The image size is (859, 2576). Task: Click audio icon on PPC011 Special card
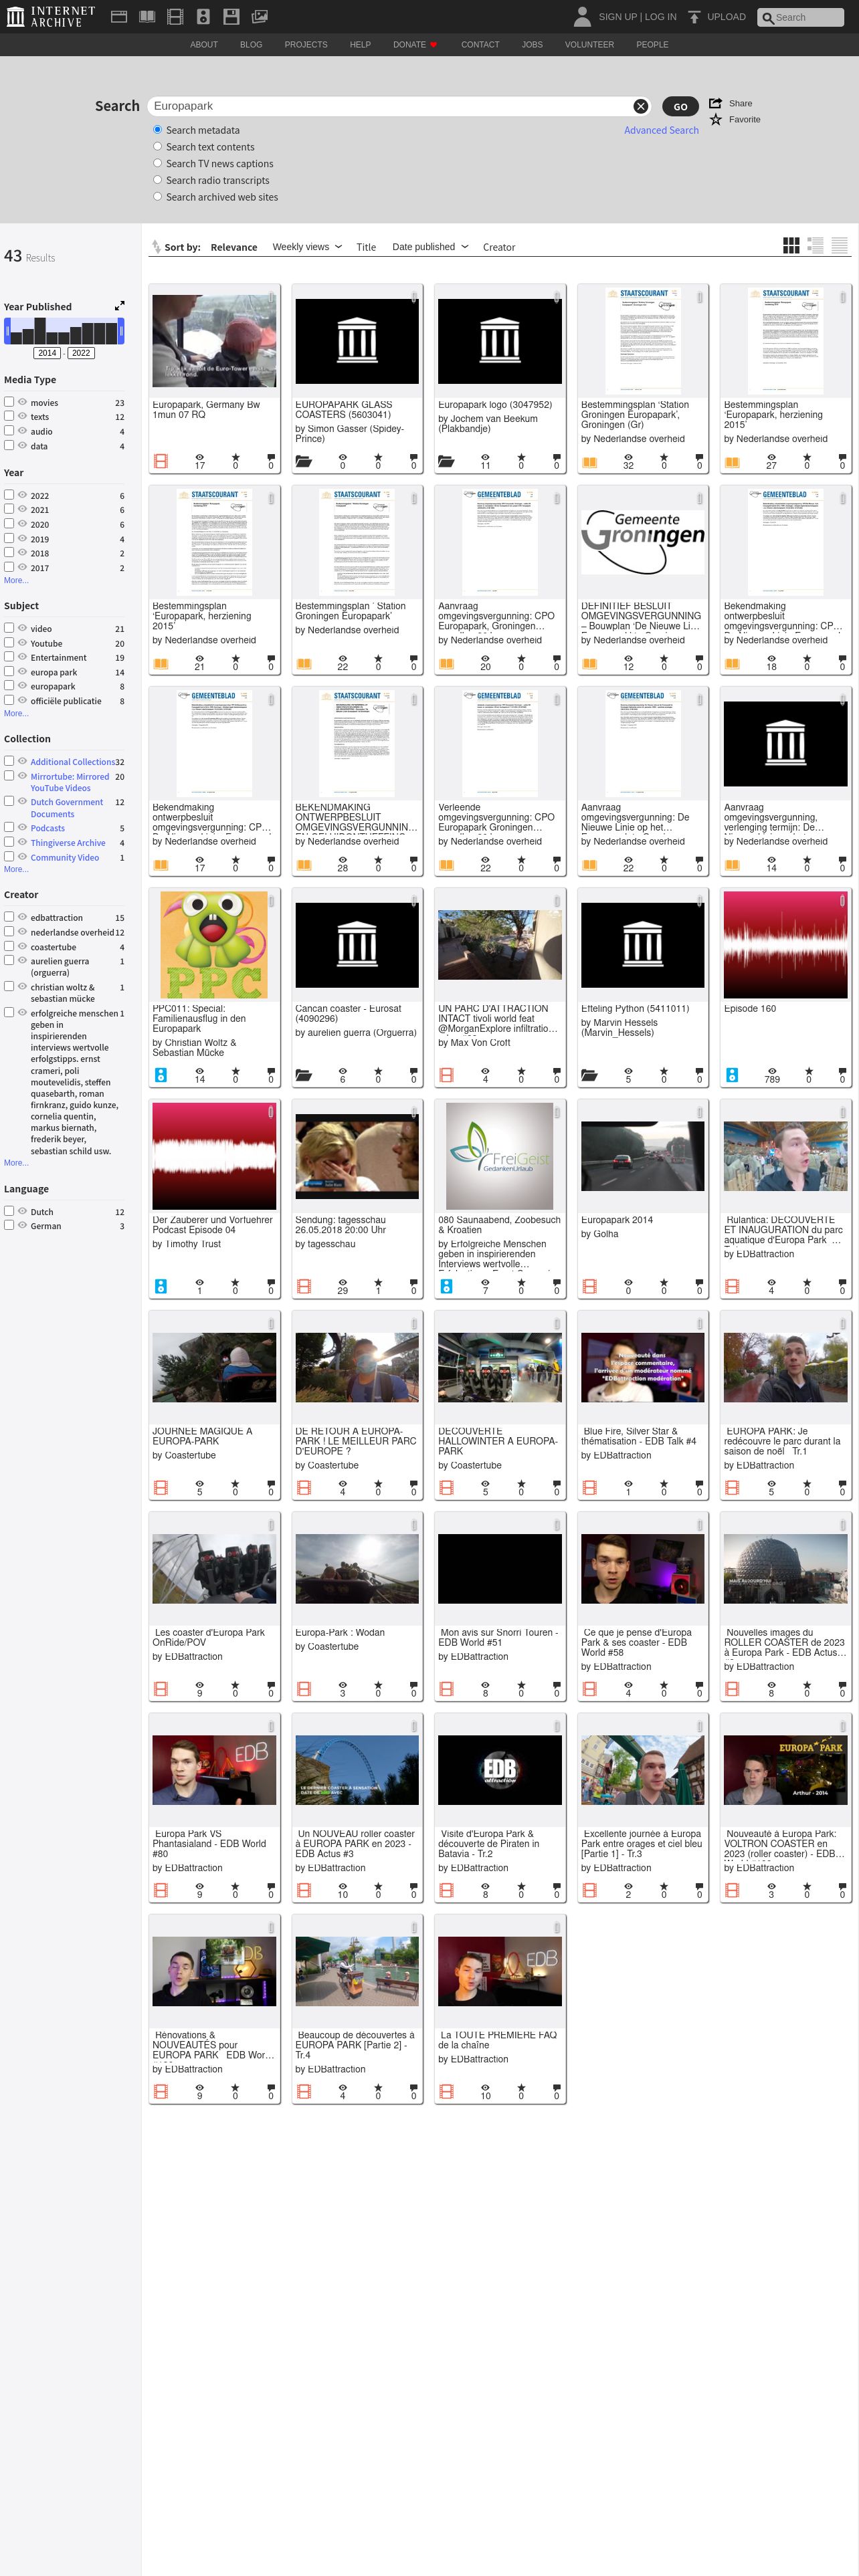tap(160, 1075)
